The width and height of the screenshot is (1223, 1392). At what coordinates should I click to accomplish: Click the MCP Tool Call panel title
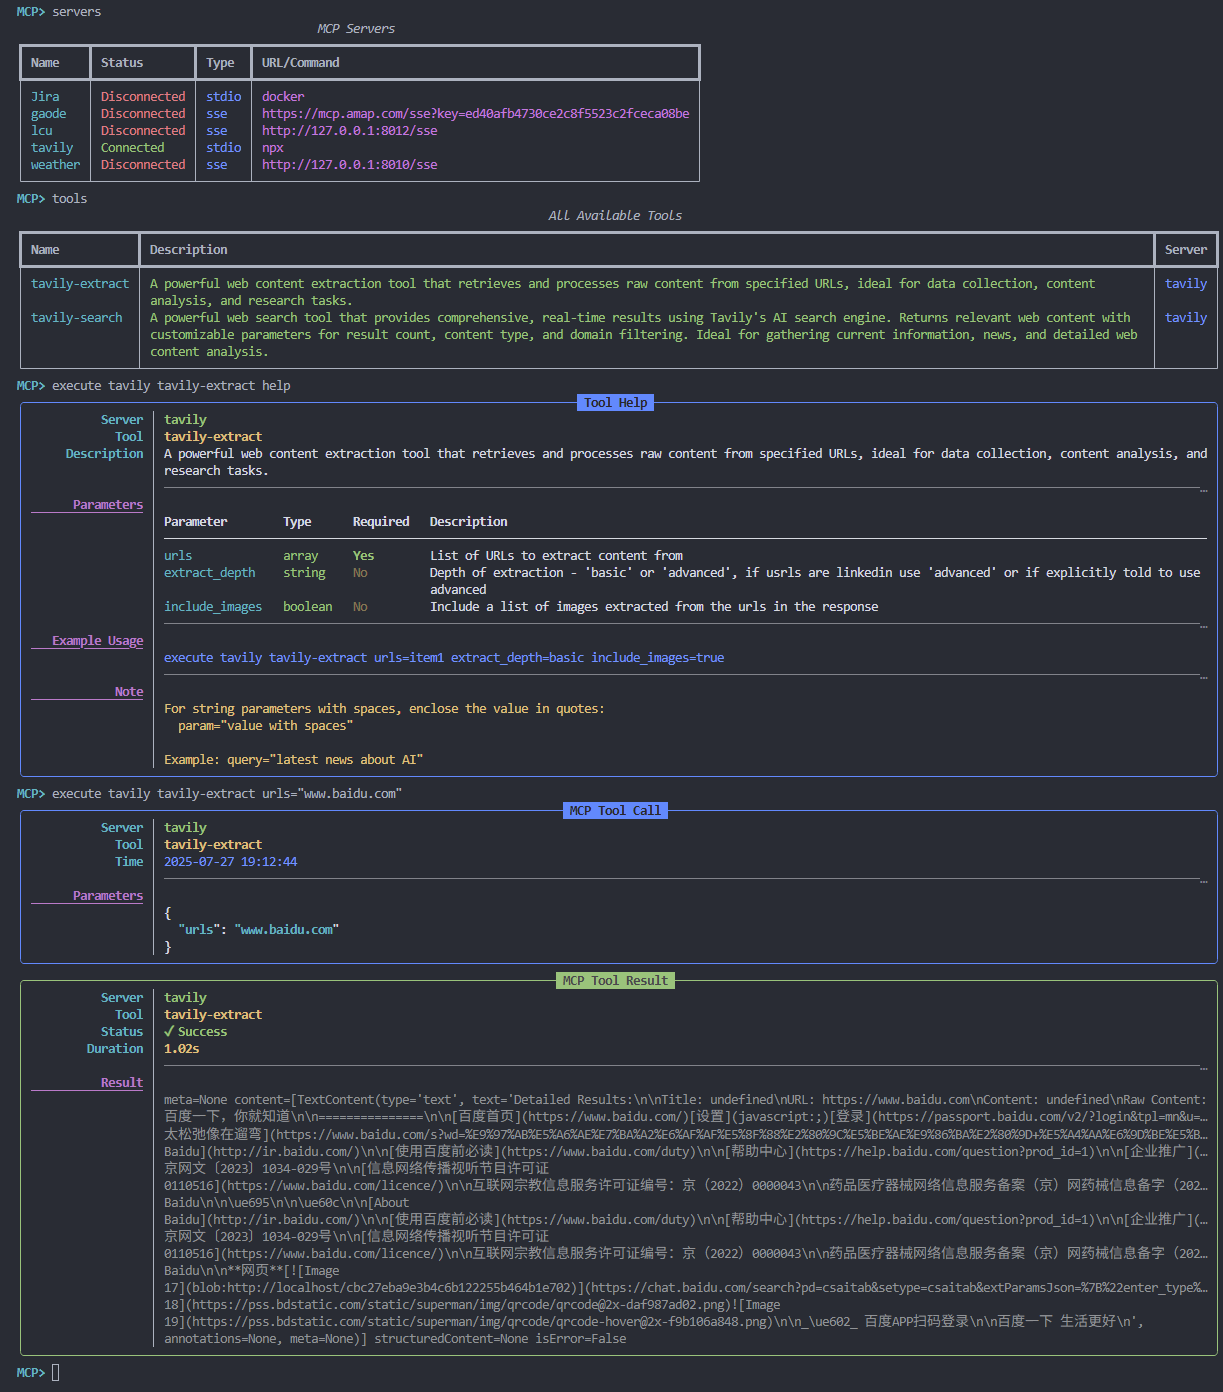click(615, 811)
